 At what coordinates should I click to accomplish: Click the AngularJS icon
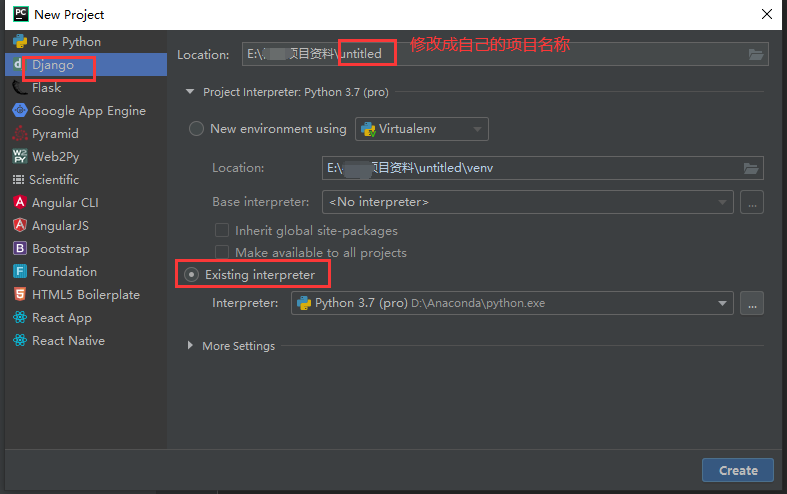(20, 225)
